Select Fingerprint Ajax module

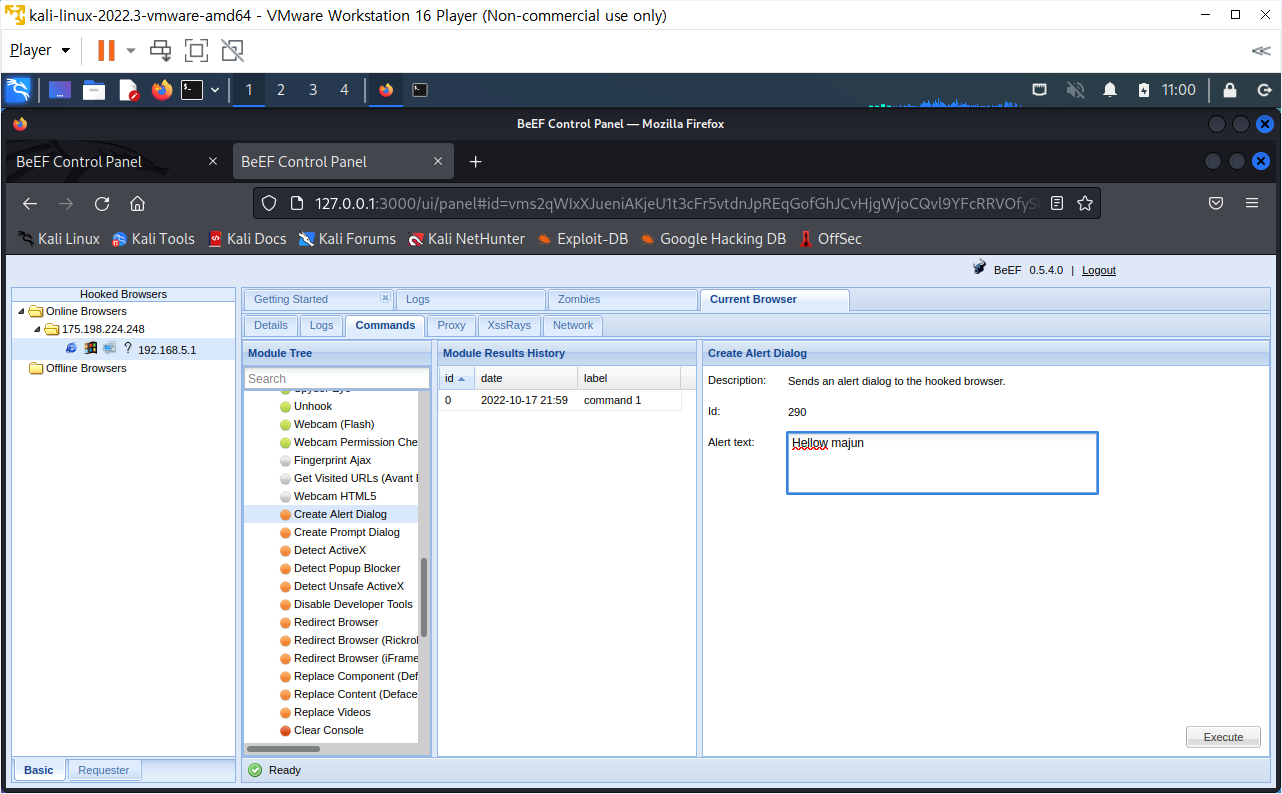(x=332, y=460)
